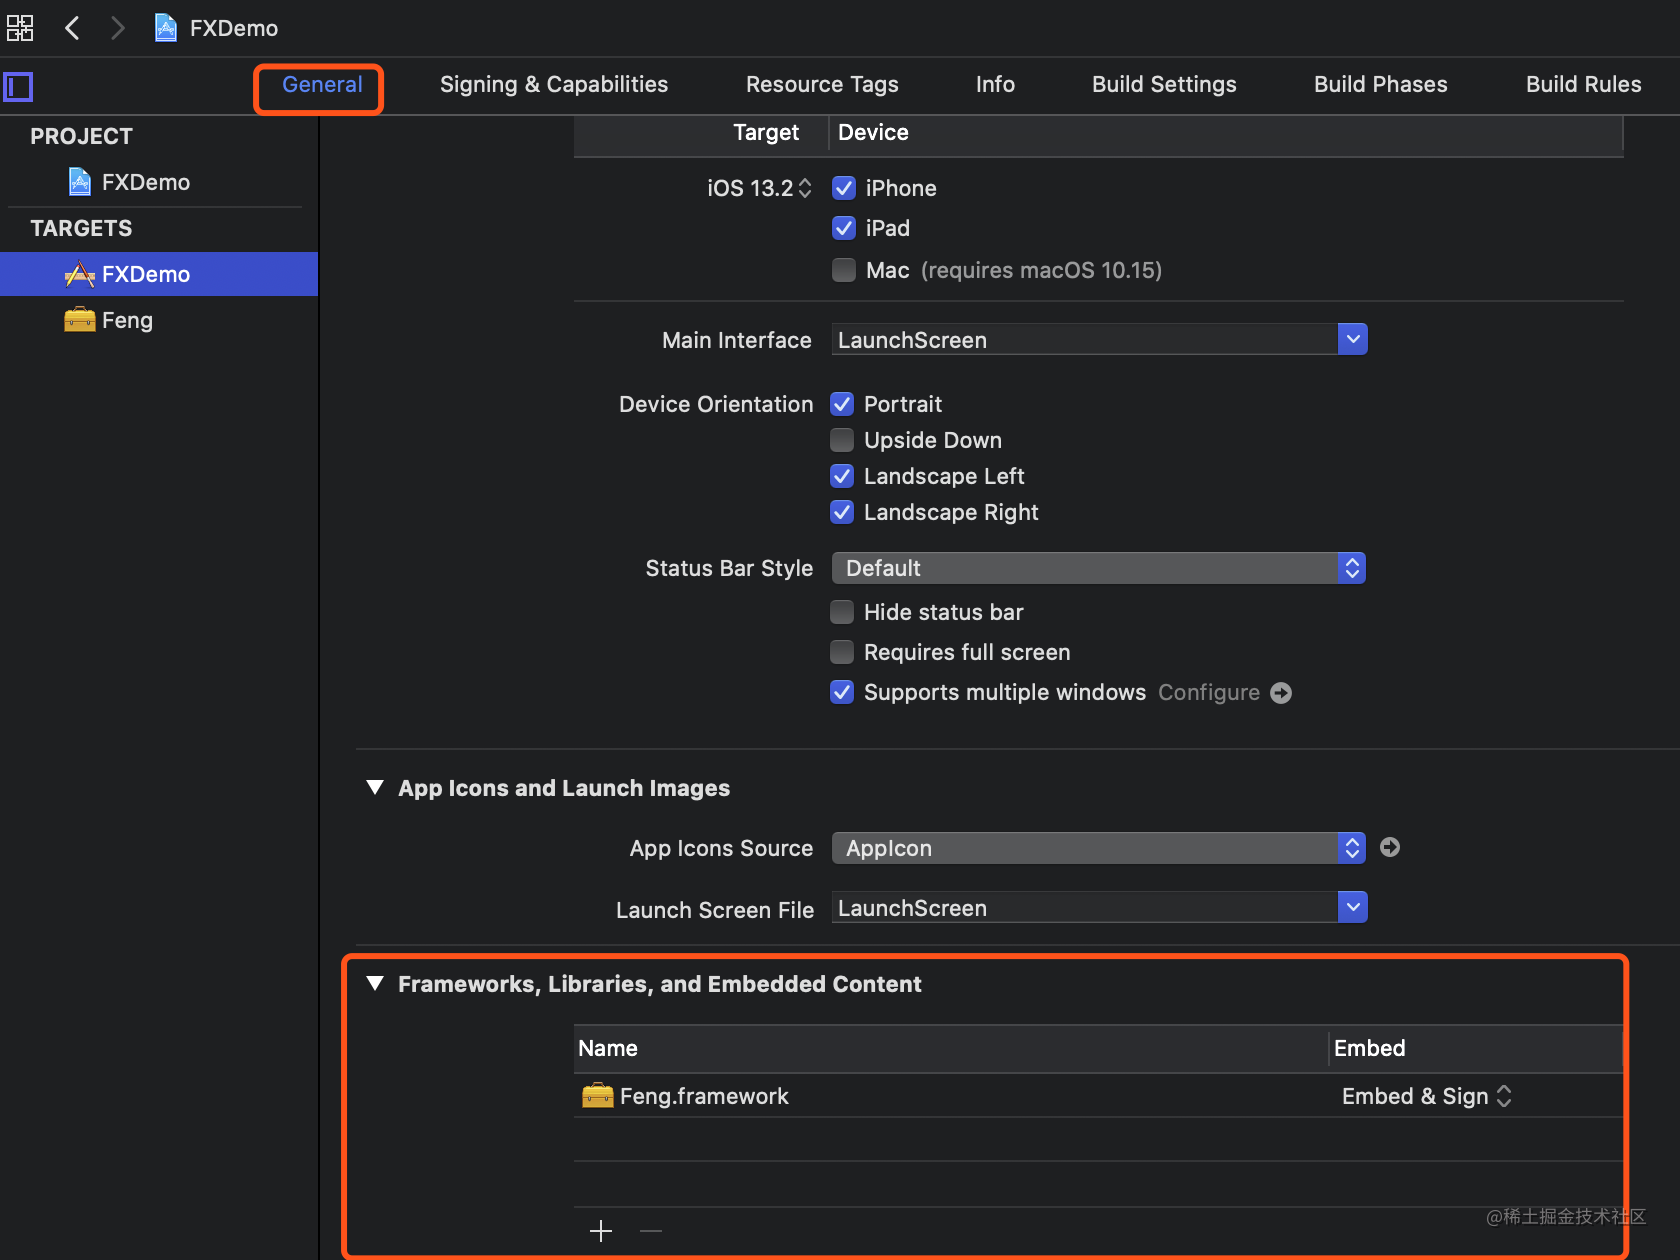Uncheck the iPhone device checkbox
Viewport: 1680px width, 1260px height.
coord(844,188)
